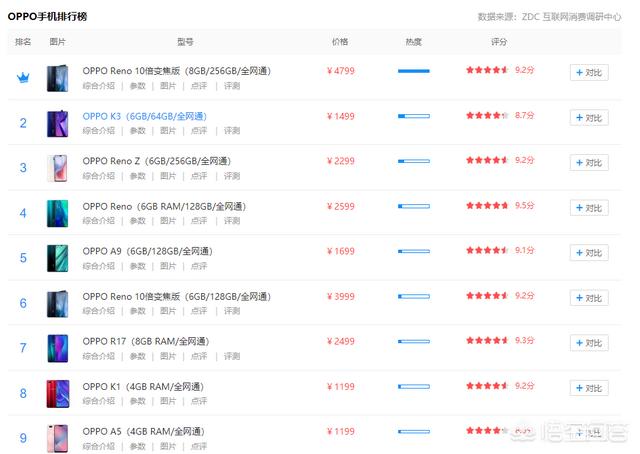
Task: Click the crown icon for rank one
Action: pos(23,77)
